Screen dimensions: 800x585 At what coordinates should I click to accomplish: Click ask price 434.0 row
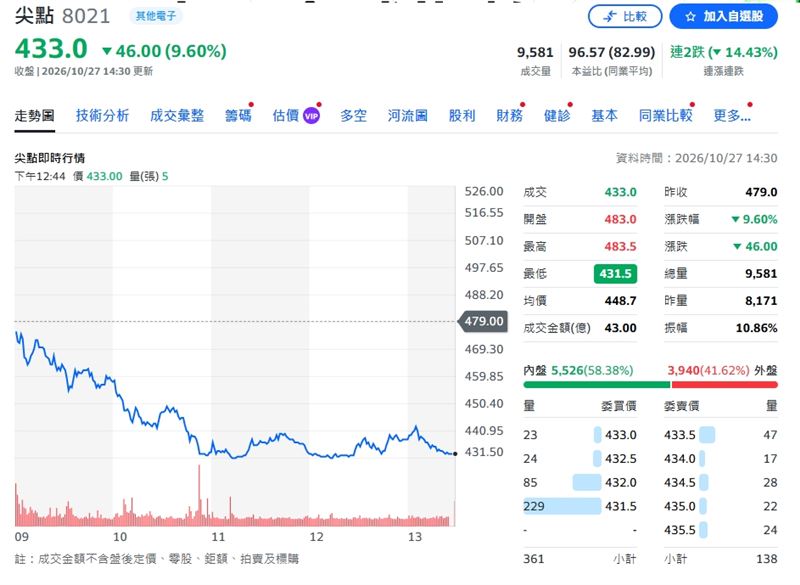(x=720, y=459)
